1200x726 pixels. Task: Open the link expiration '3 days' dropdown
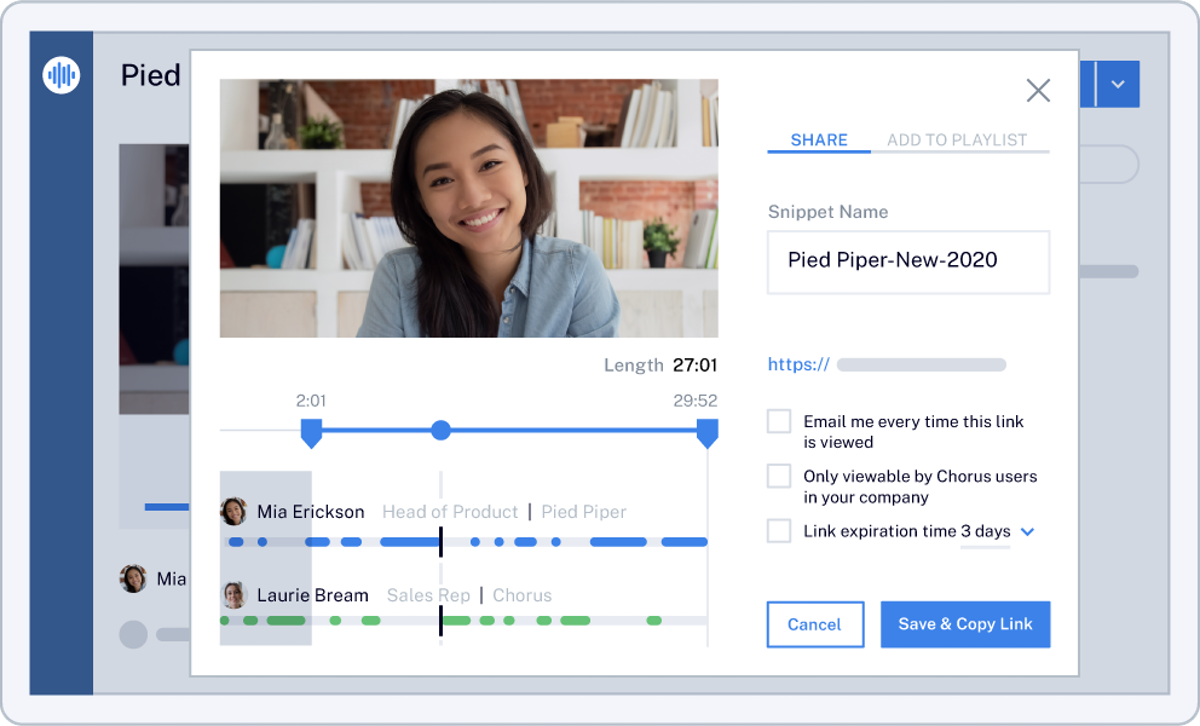coord(1026,532)
